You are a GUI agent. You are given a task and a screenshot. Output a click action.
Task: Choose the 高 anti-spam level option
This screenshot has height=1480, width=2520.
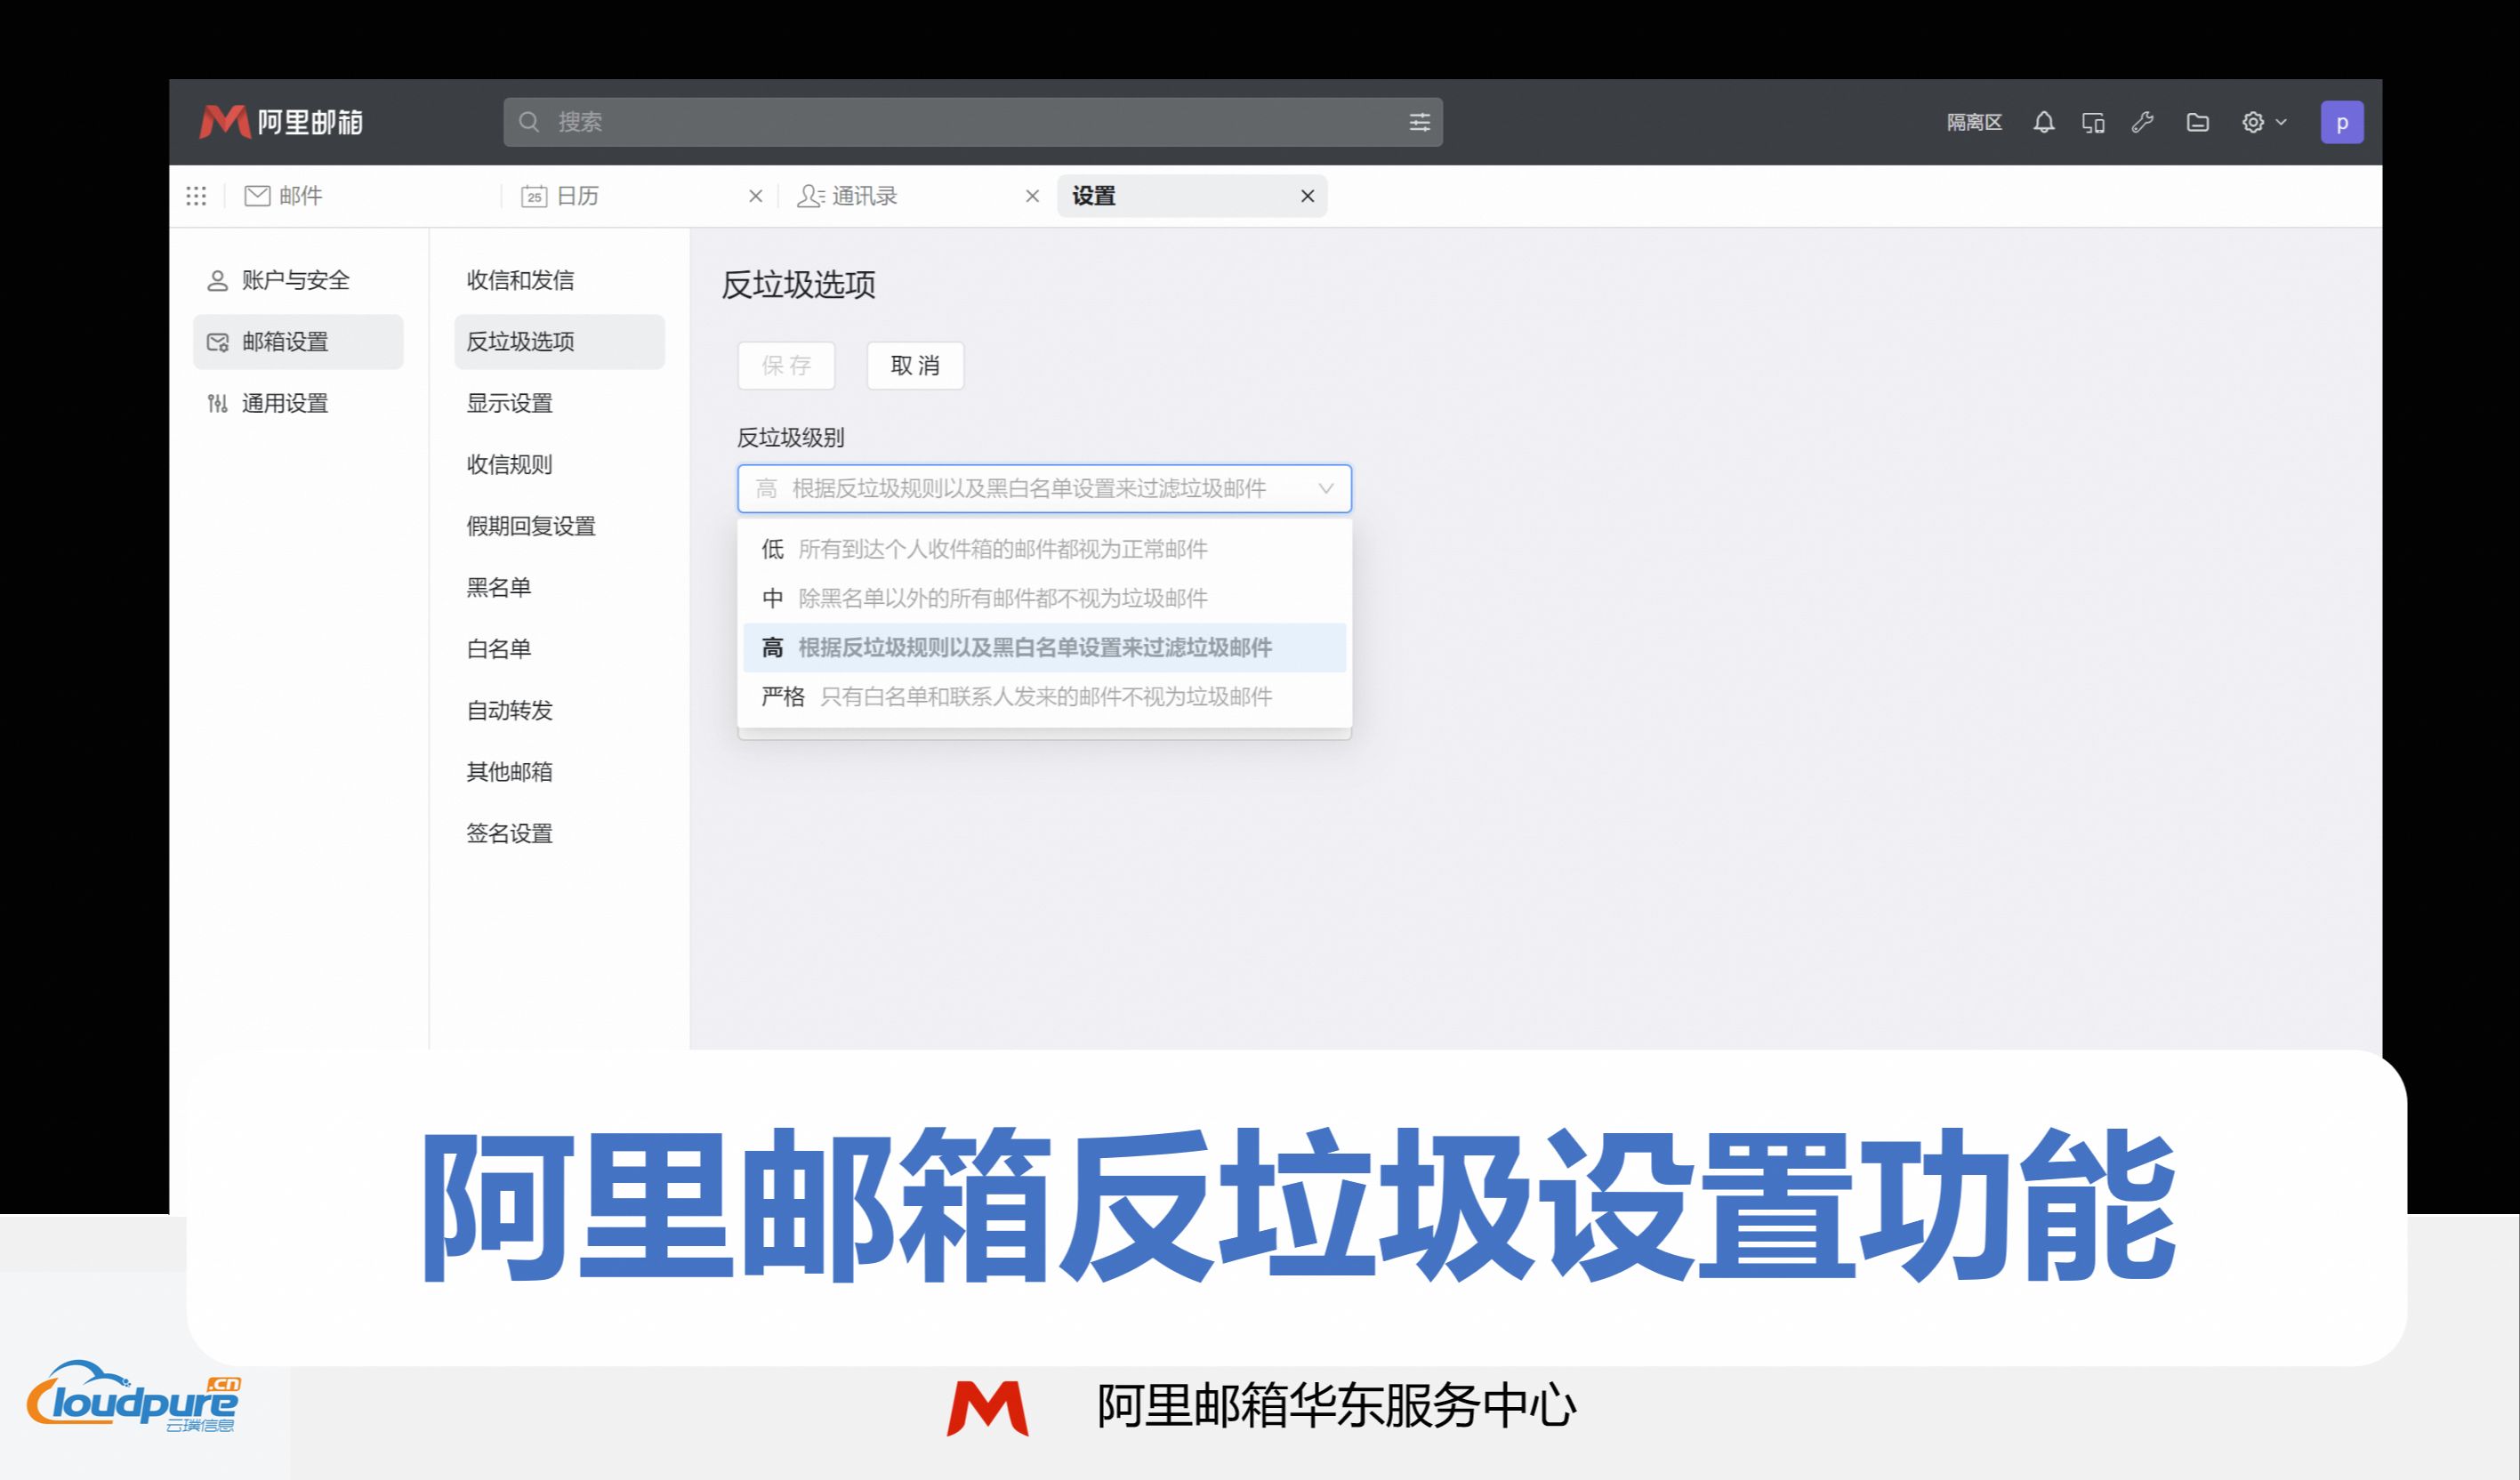(x=1044, y=648)
